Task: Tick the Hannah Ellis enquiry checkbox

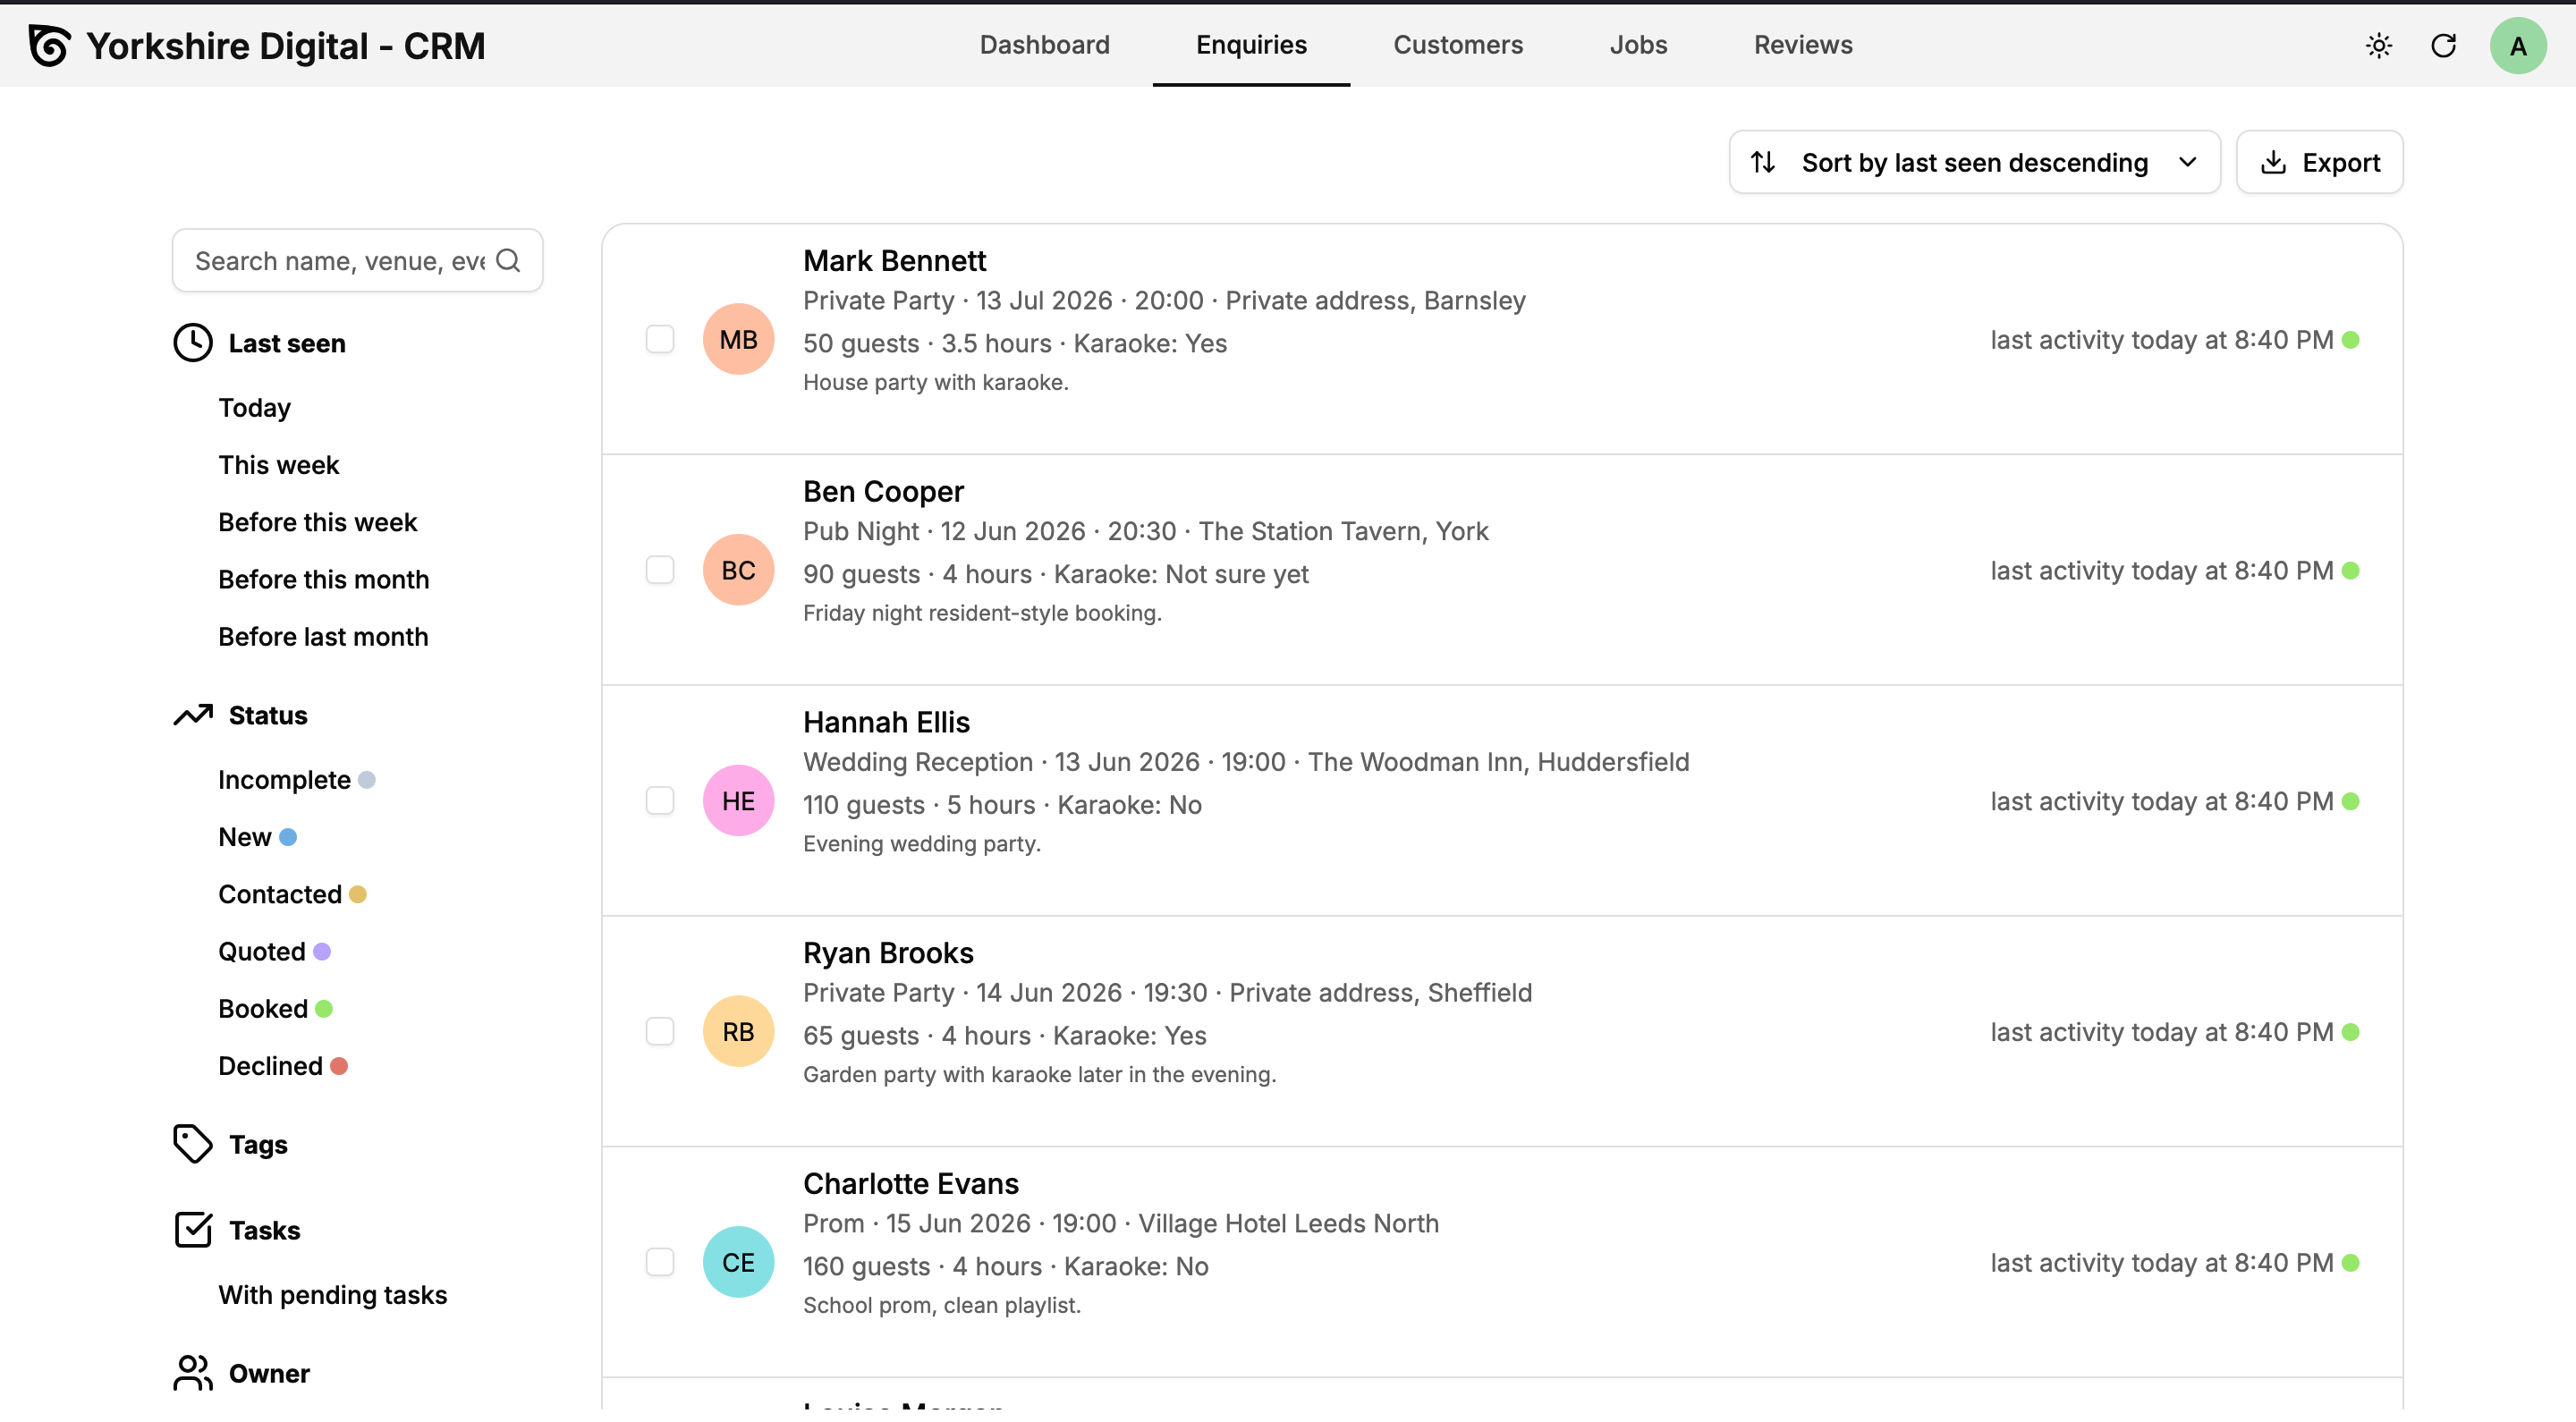Action: [x=660, y=801]
